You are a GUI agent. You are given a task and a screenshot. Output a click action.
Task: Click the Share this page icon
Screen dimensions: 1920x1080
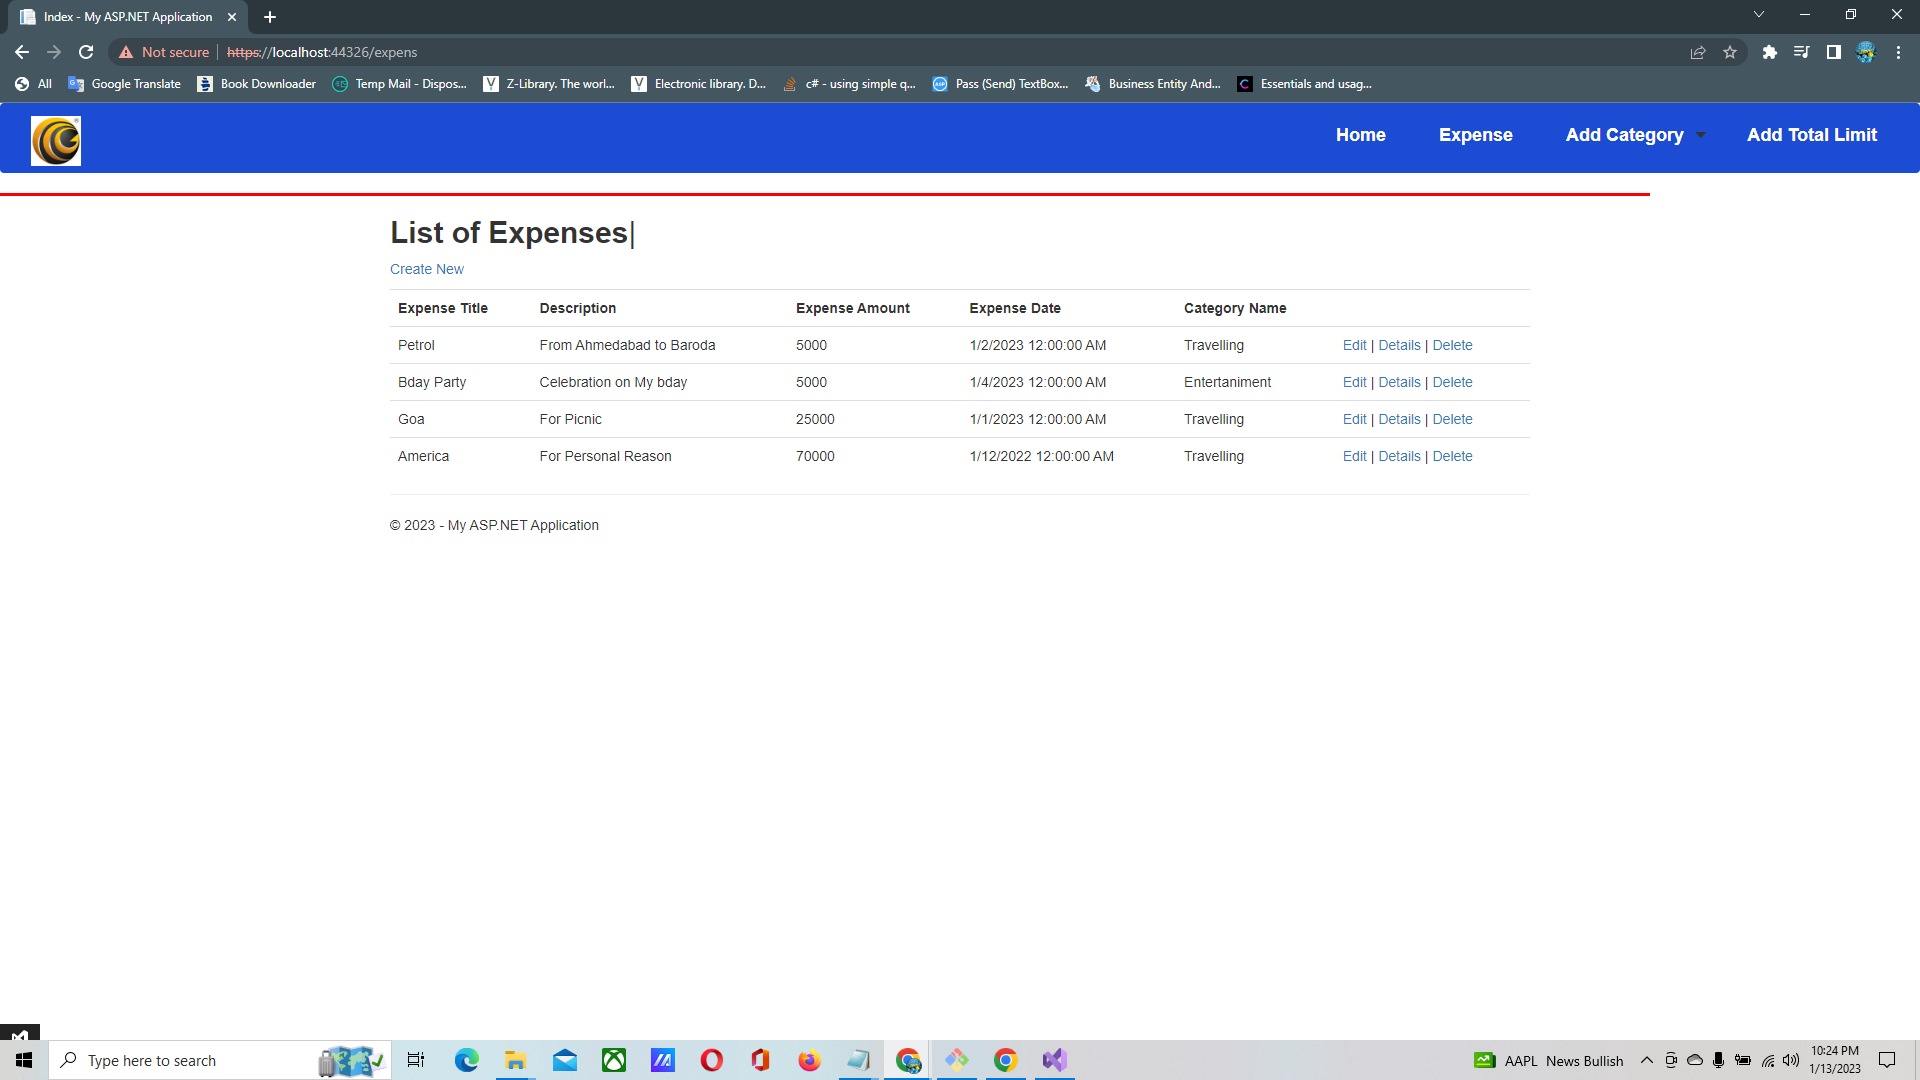coord(1698,52)
